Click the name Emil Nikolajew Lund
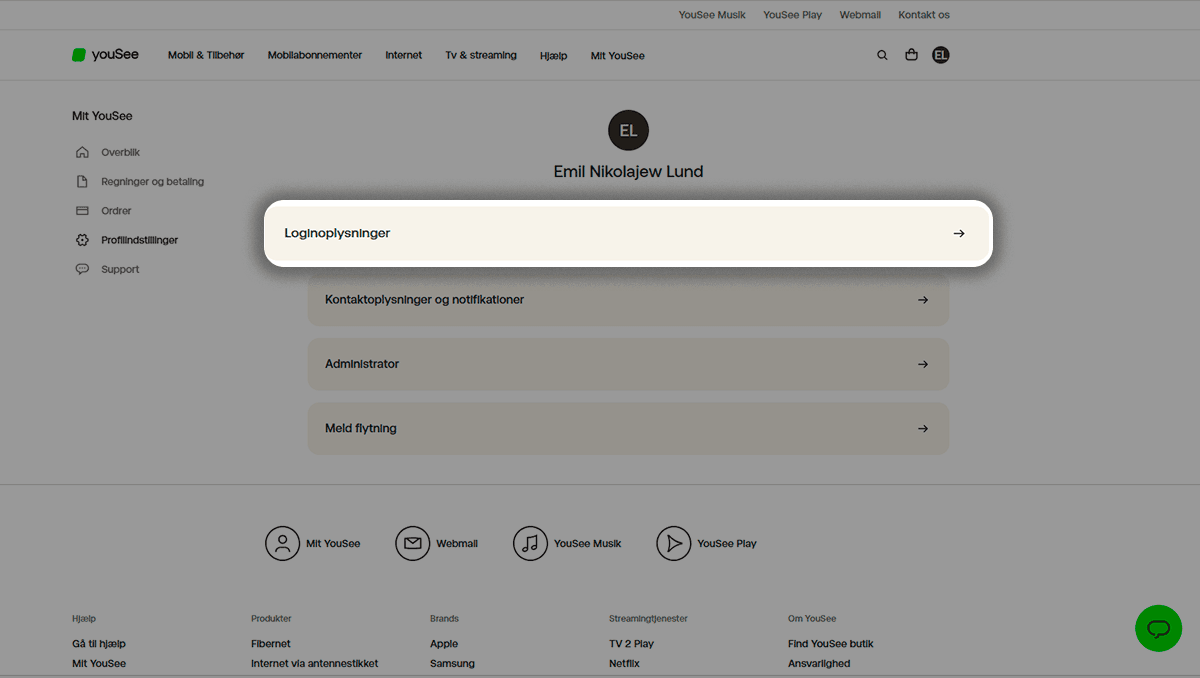 [628, 172]
